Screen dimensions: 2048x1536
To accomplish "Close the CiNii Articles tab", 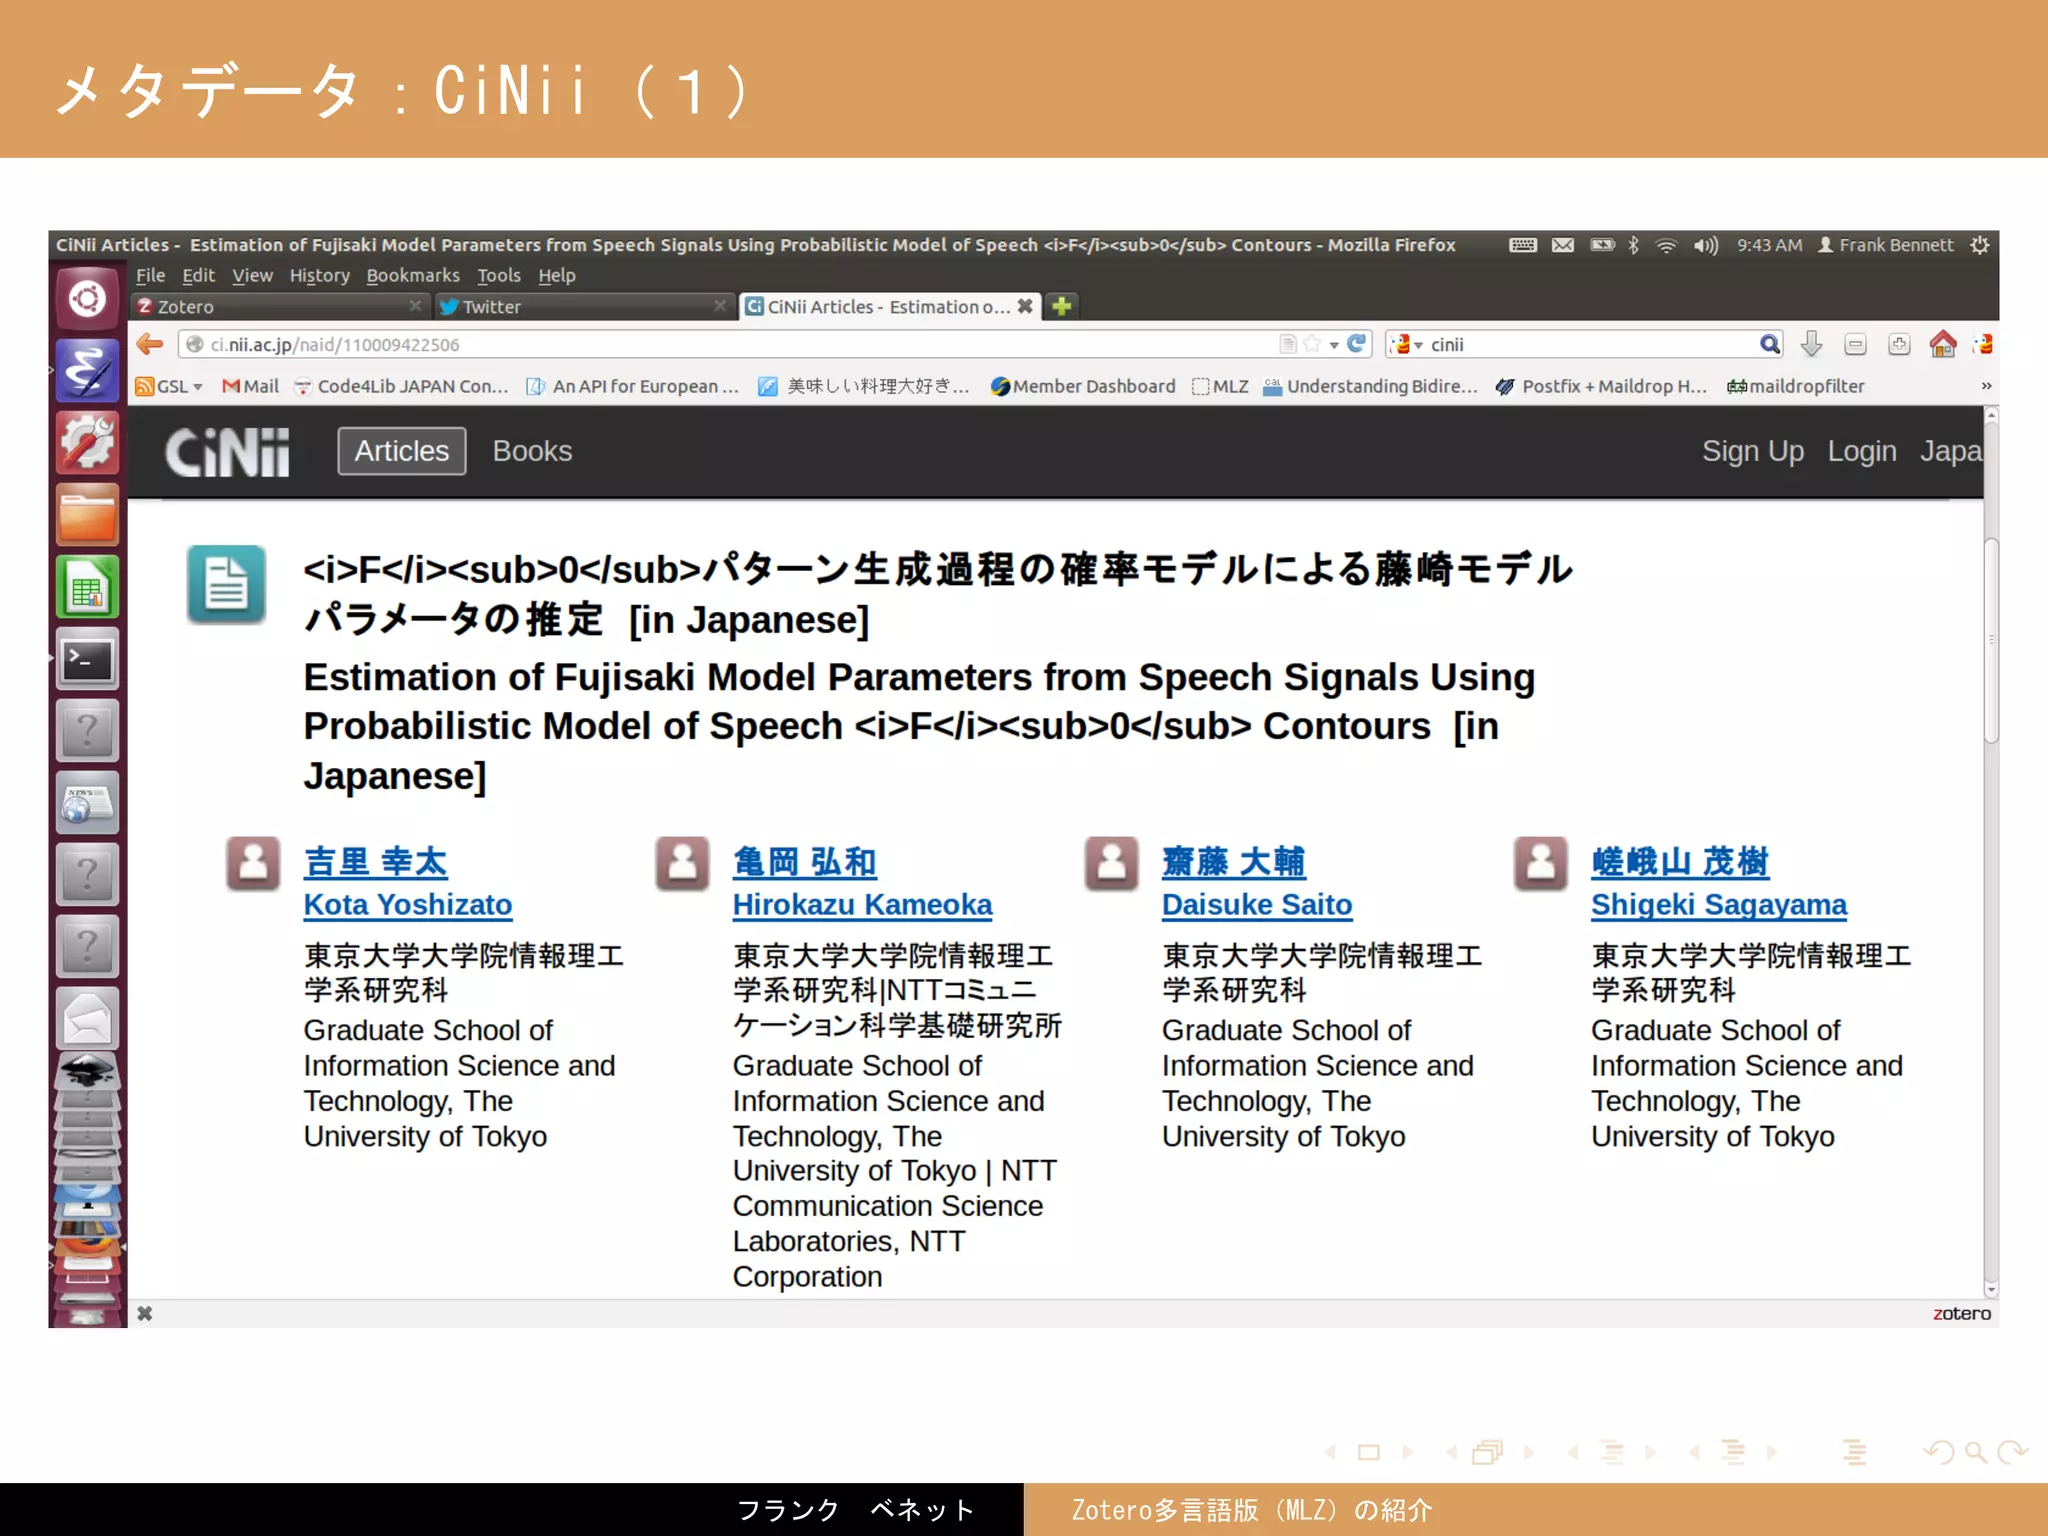I will [1025, 306].
